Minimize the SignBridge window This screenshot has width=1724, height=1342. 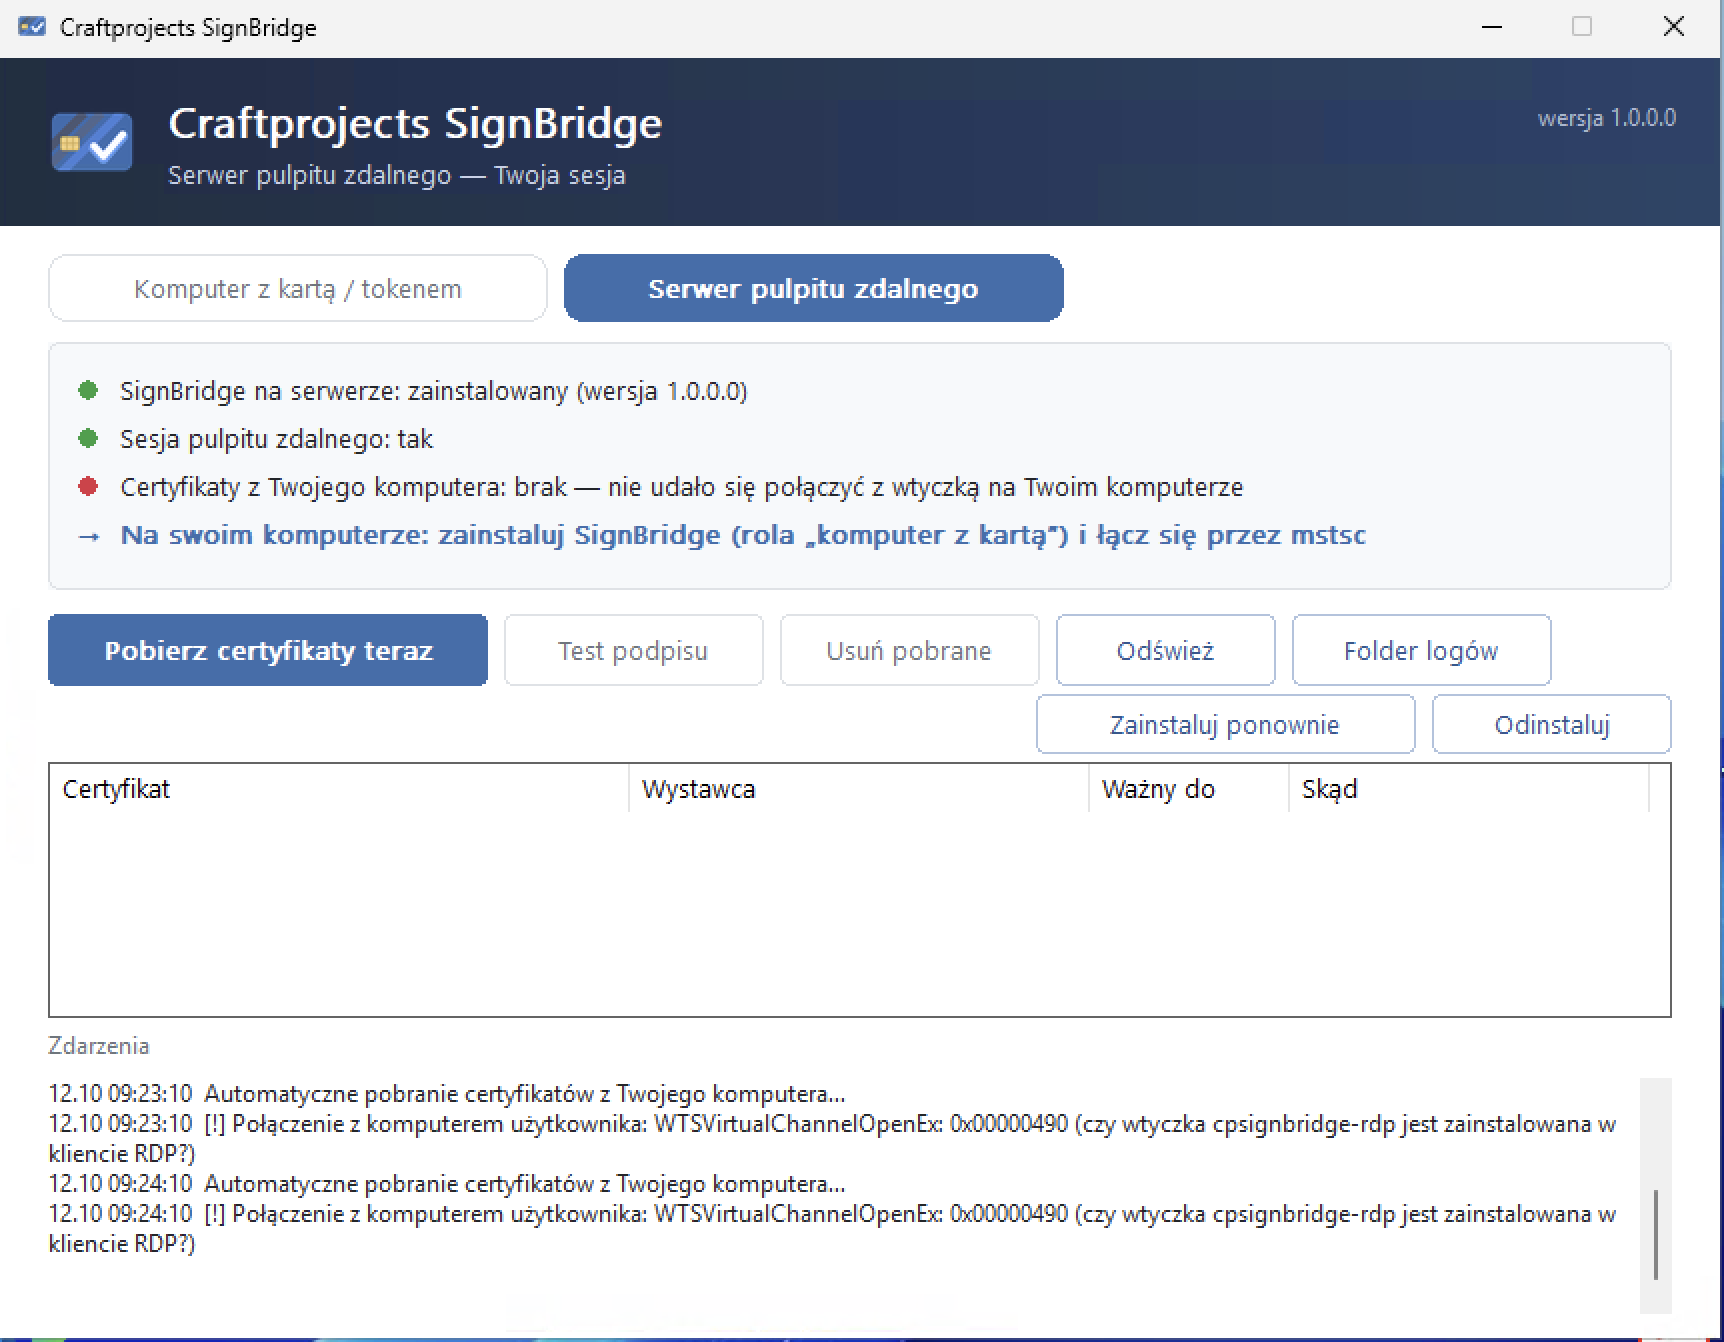coord(1492,27)
